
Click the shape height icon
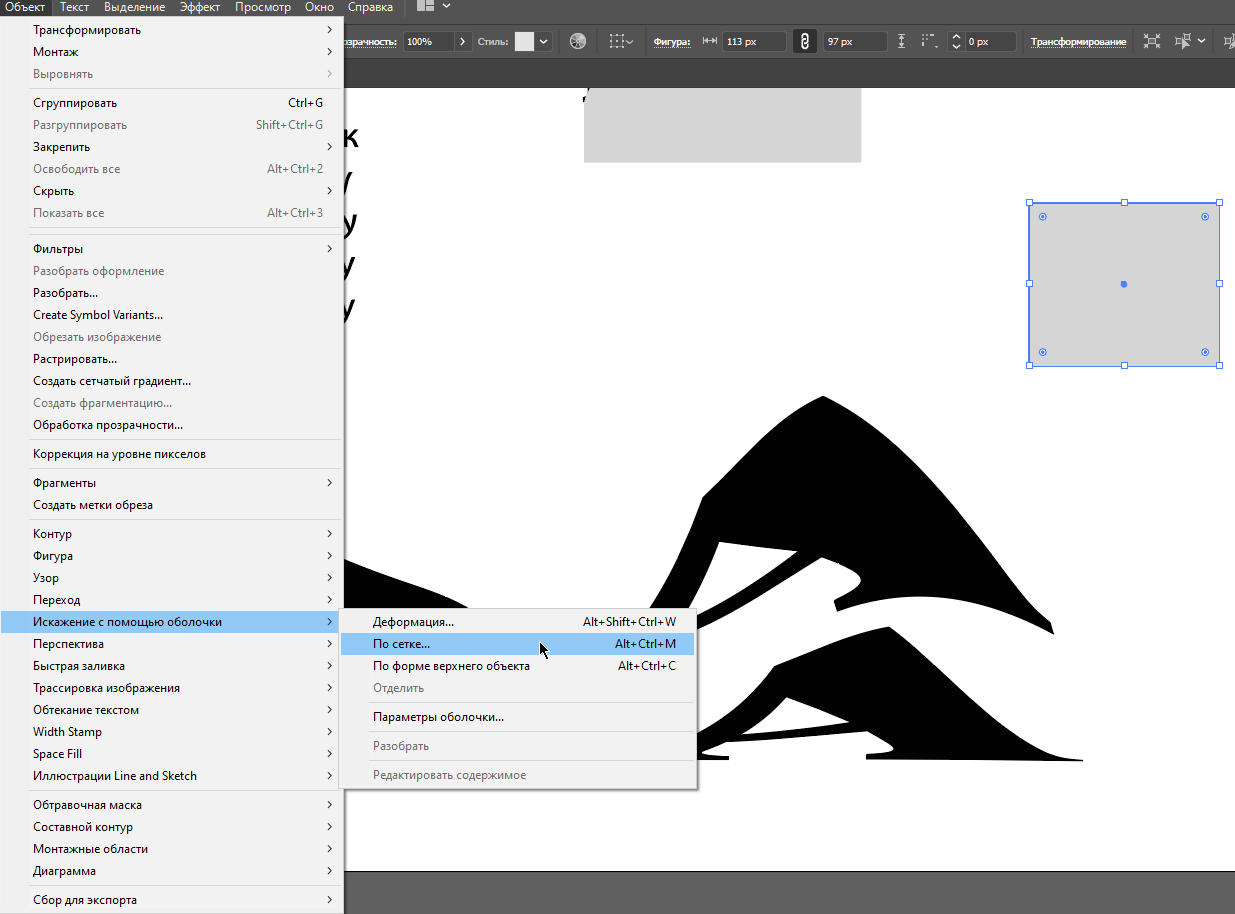pos(902,42)
